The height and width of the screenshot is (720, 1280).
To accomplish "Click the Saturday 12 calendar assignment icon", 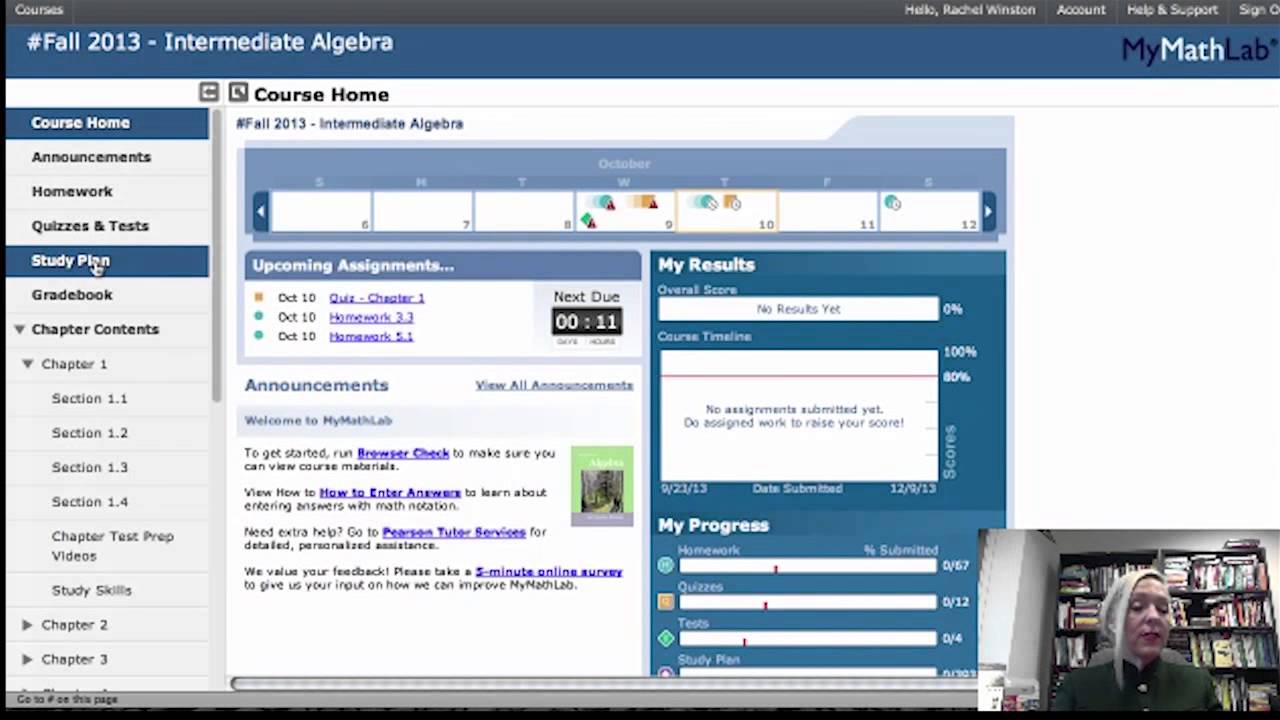I will 893,203.
